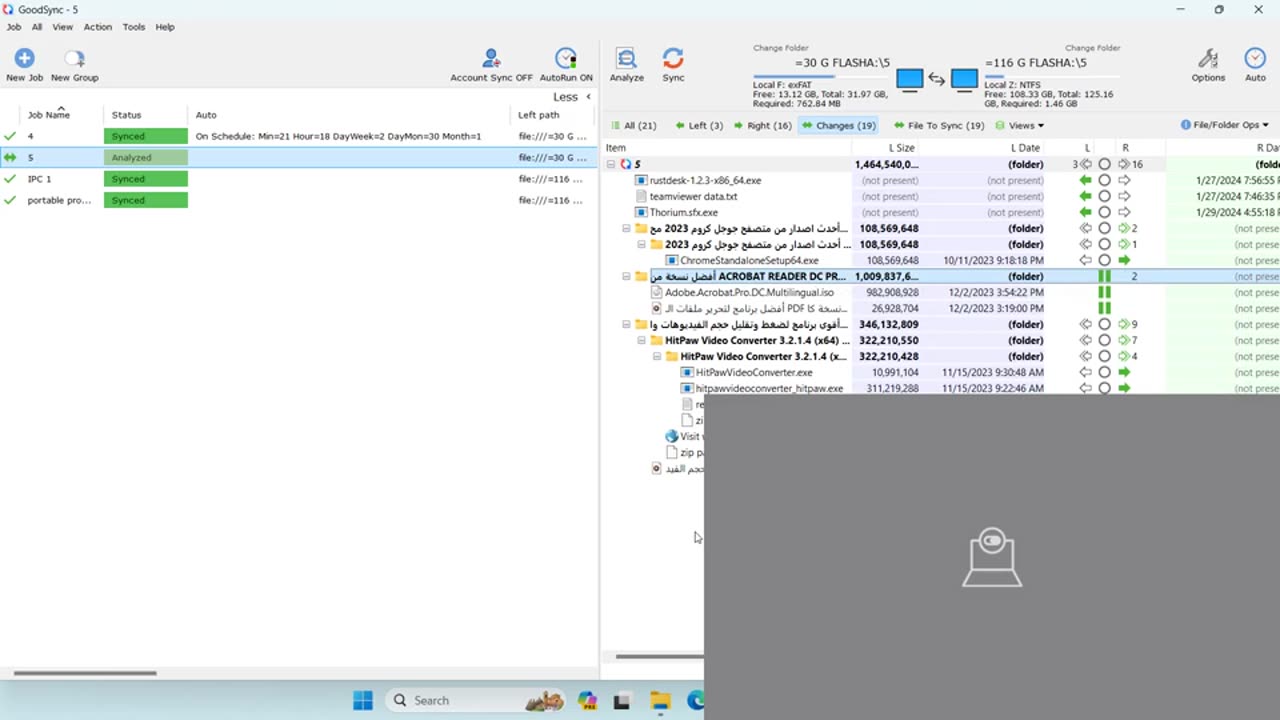
Task: Open the Analyze tool
Action: [x=626, y=59]
